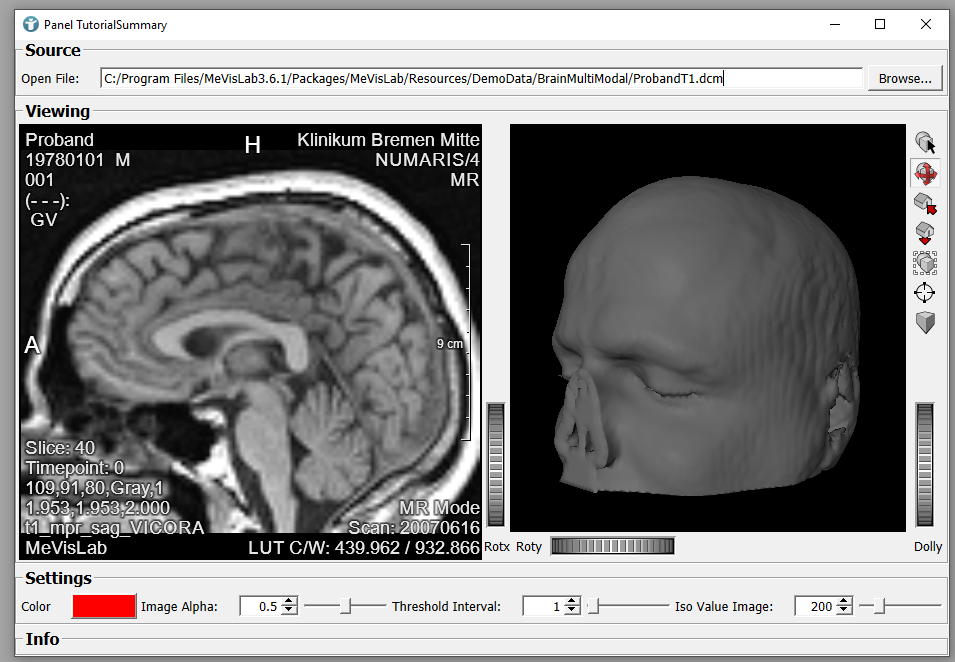Activate the Seek crosshair tool
The width and height of the screenshot is (955, 662).
(925, 293)
